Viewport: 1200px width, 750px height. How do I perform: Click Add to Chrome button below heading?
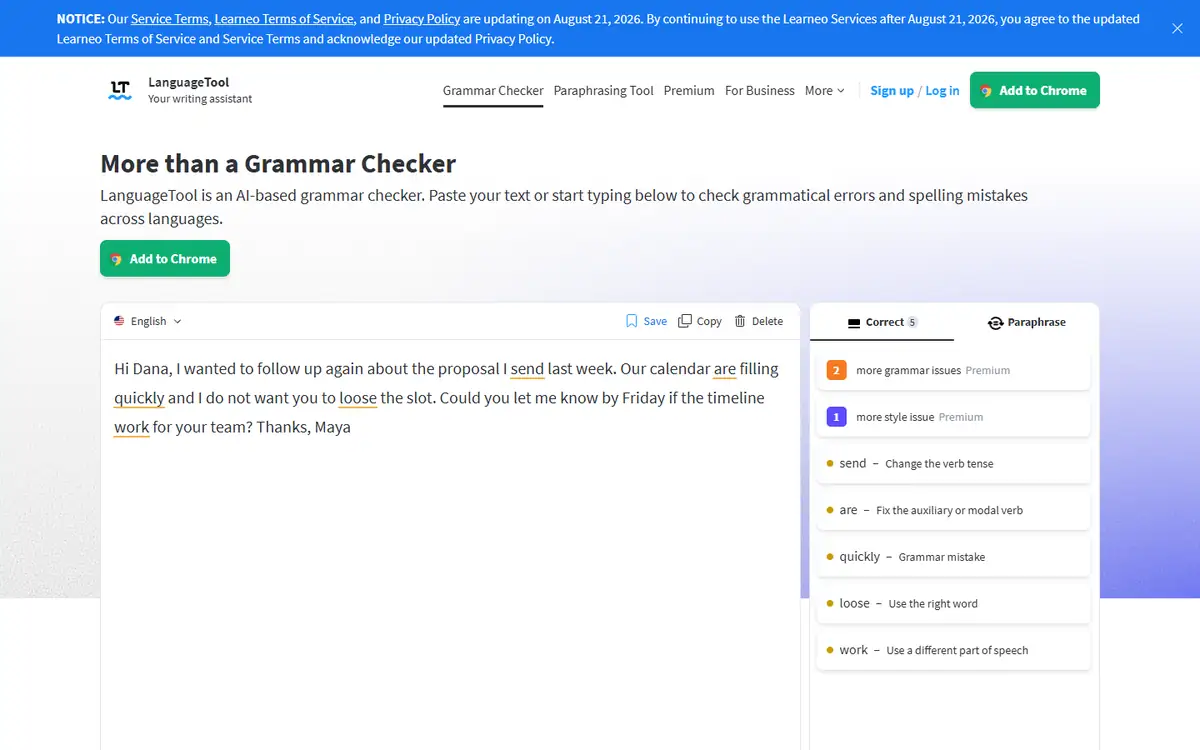165,258
